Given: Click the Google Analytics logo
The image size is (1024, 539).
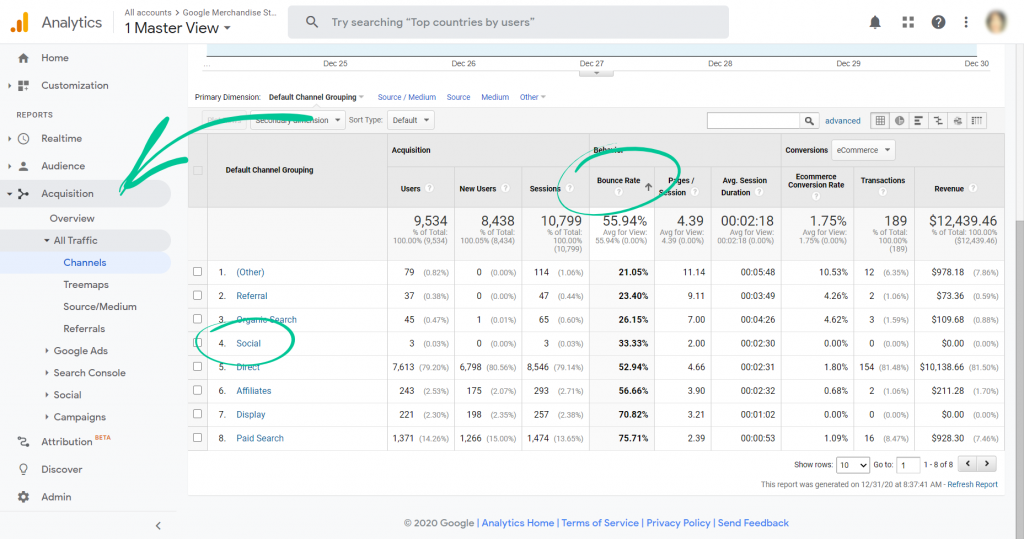Looking at the screenshot, I should pyautogui.click(x=20, y=23).
